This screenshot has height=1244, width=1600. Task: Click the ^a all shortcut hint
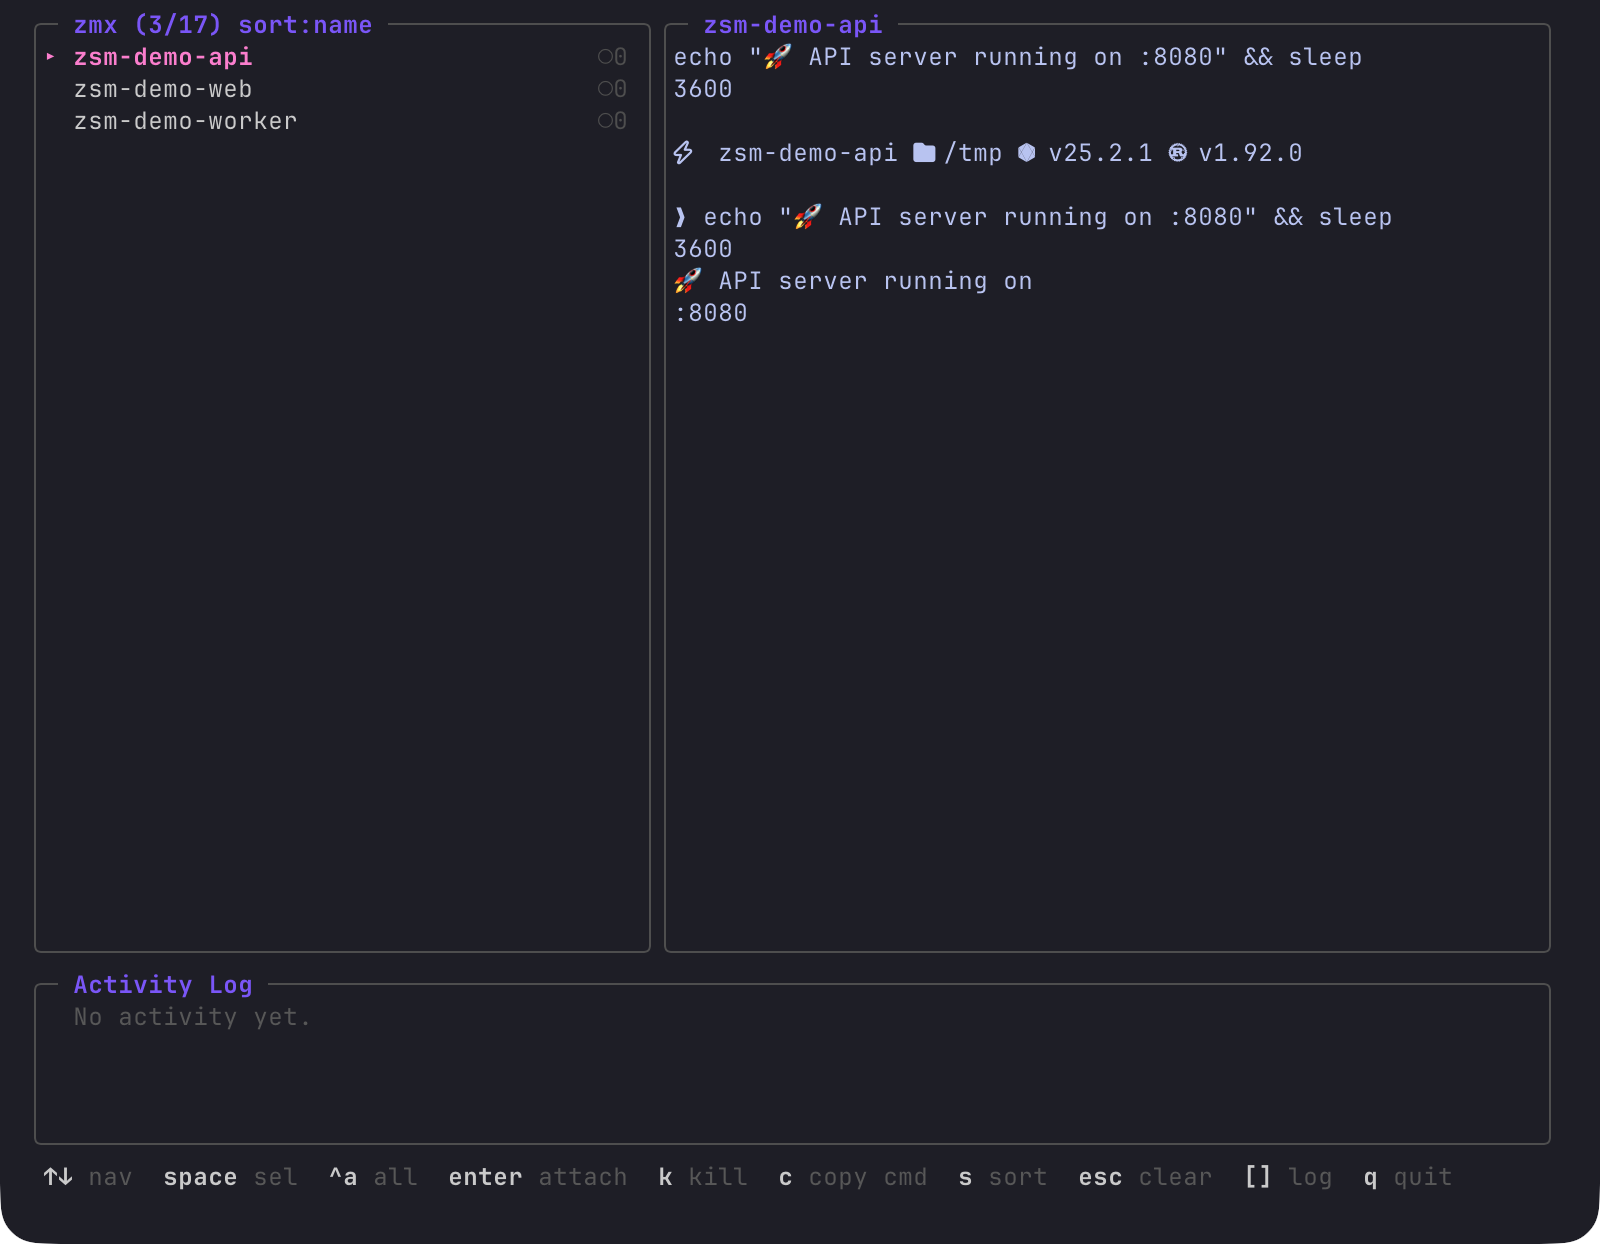click(x=373, y=1177)
